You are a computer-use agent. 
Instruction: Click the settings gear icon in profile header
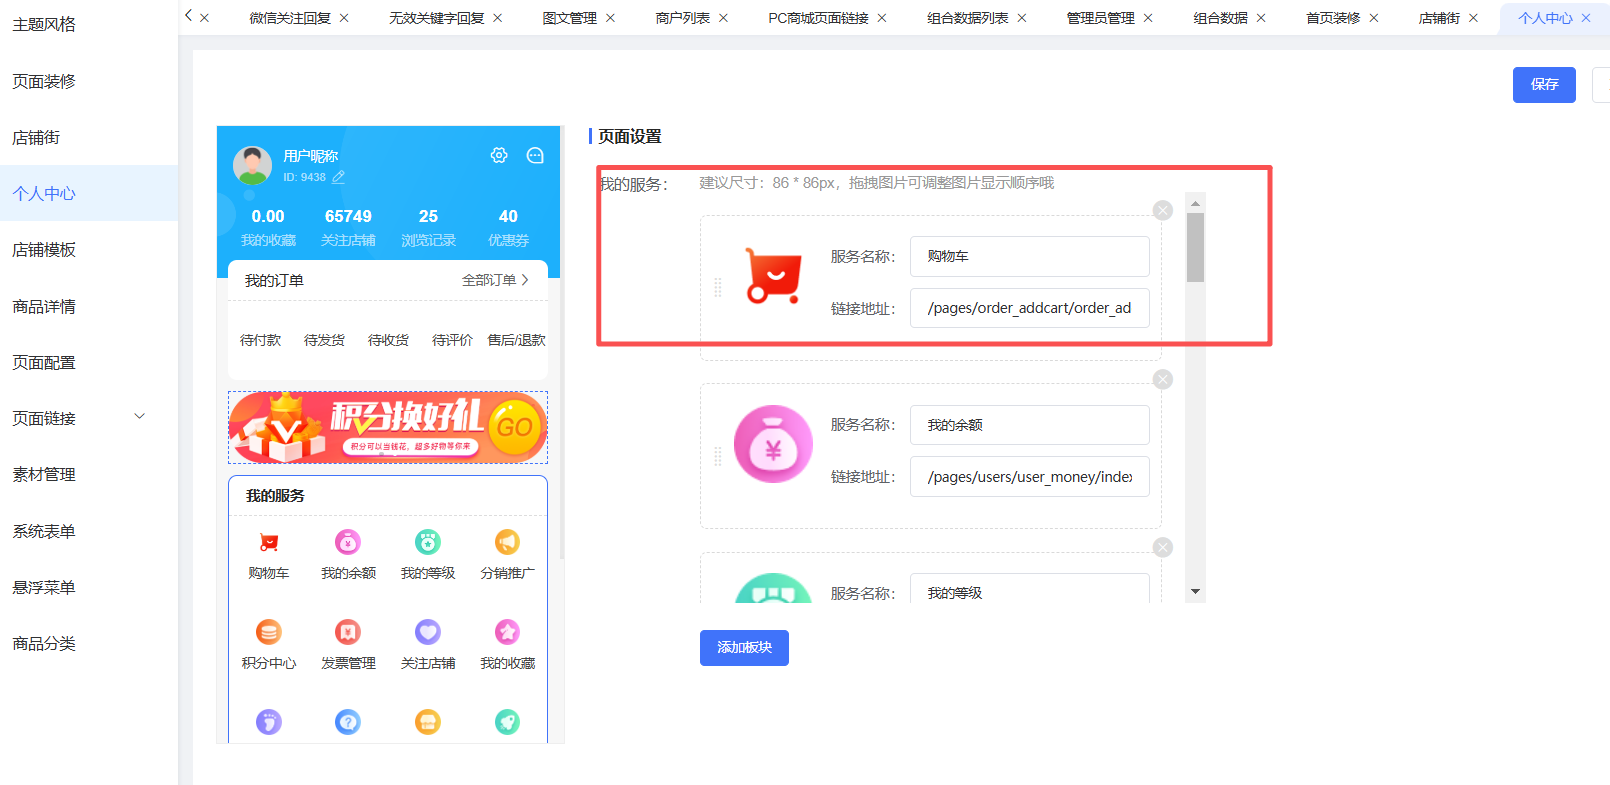(499, 155)
